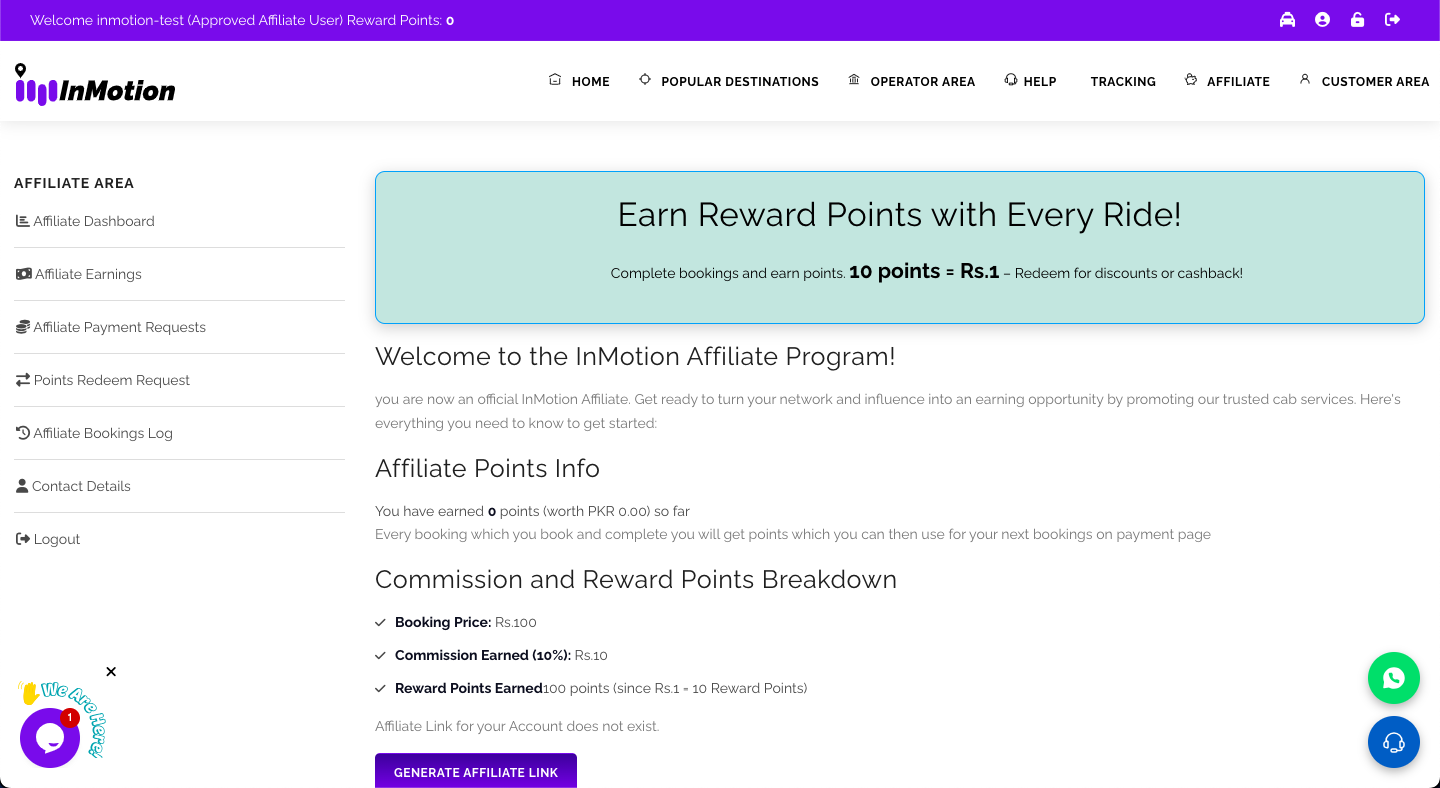This screenshot has width=1440, height=788.
Task: Open Affiliate Earnings in sidebar
Action: pyautogui.click(x=88, y=274)
